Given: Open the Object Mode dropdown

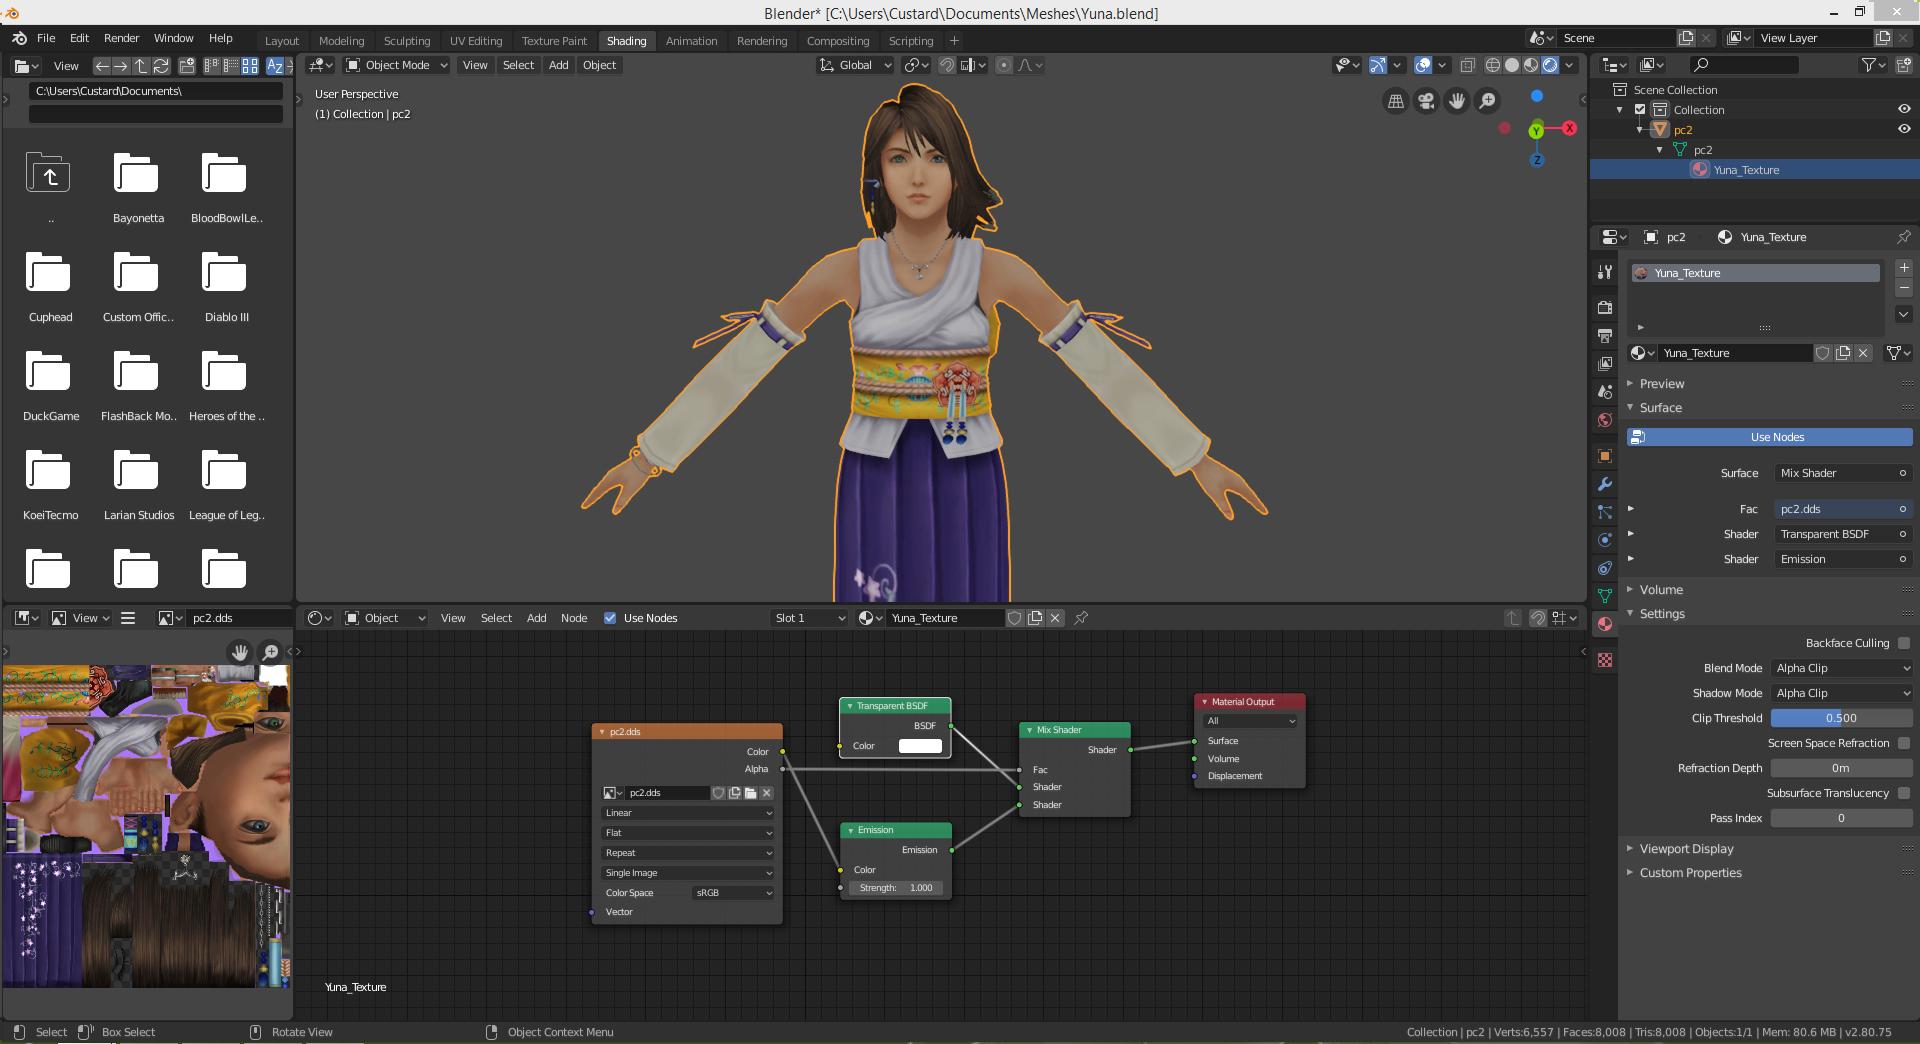Looking at the screenshot, I should (397, 65).
